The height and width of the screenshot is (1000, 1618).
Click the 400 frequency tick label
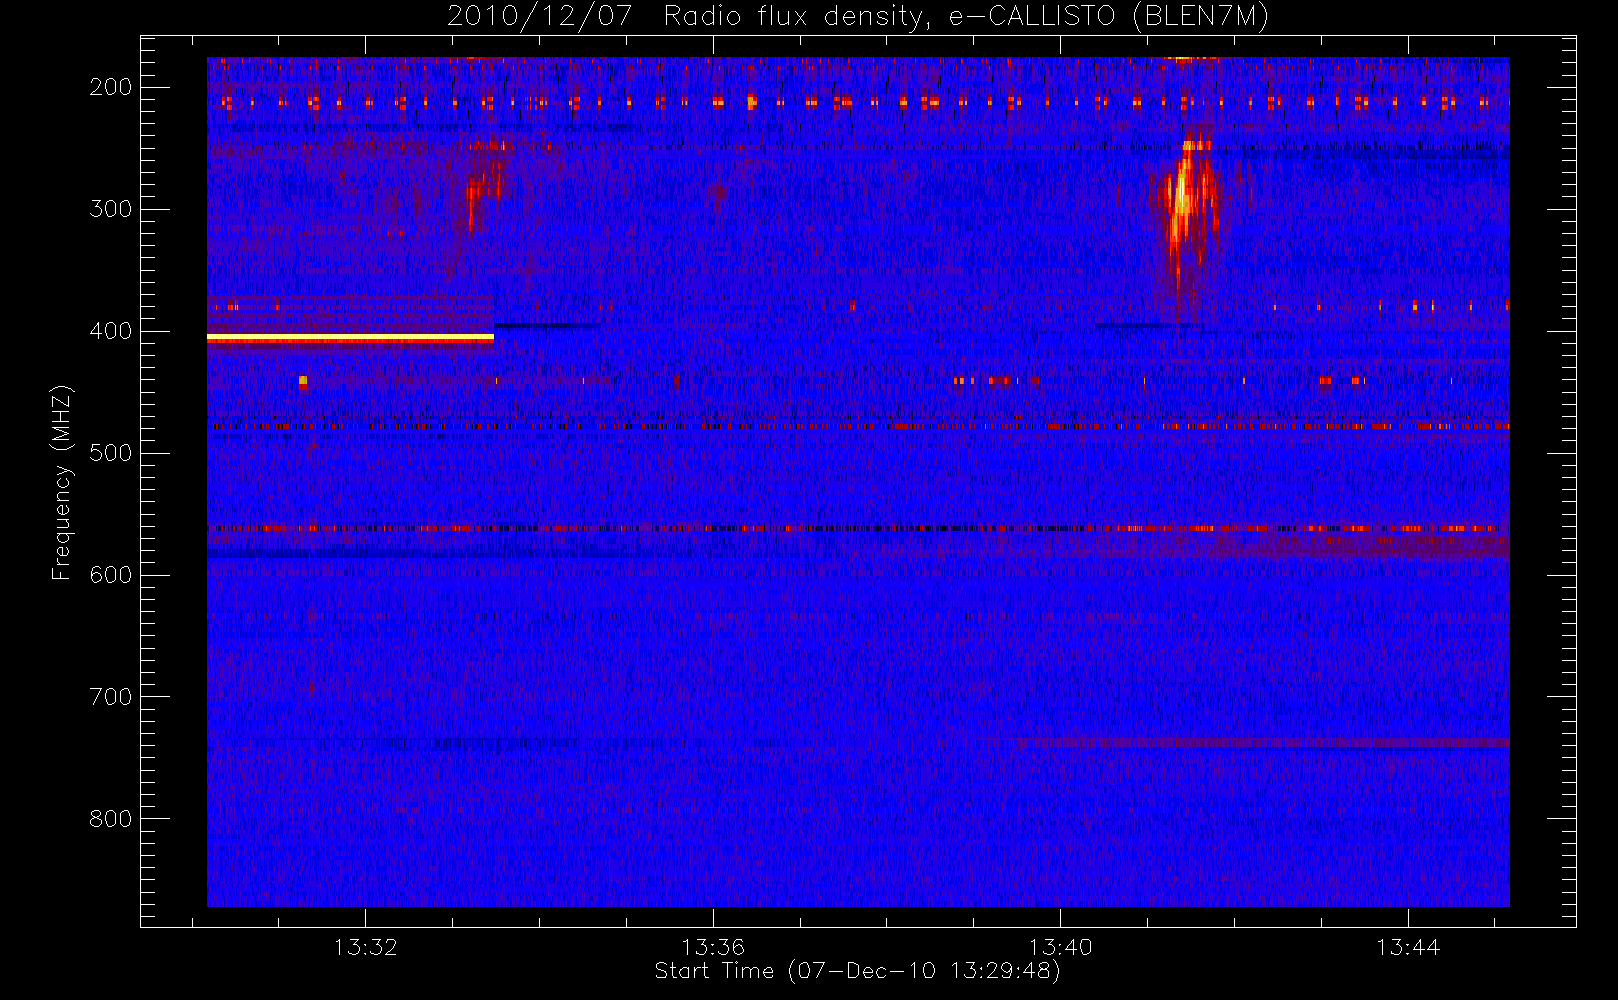[x=111, y=331]
